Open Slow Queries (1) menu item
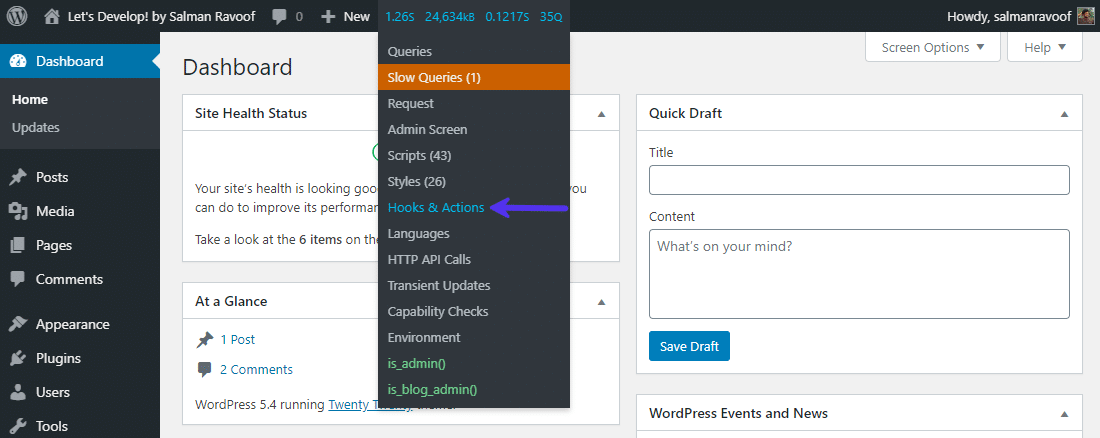Screen dimensions: 1100x438 point(434,77)
